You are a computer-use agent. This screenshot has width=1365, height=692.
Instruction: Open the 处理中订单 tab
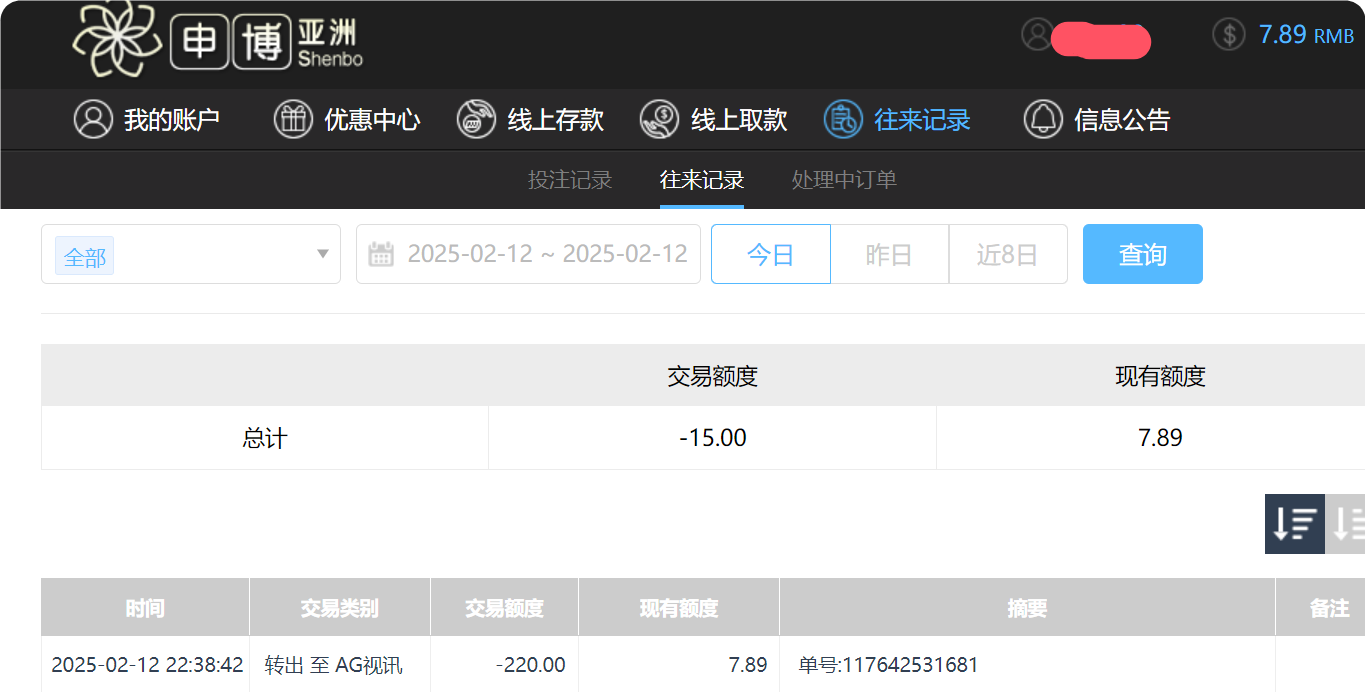point(844,180)
